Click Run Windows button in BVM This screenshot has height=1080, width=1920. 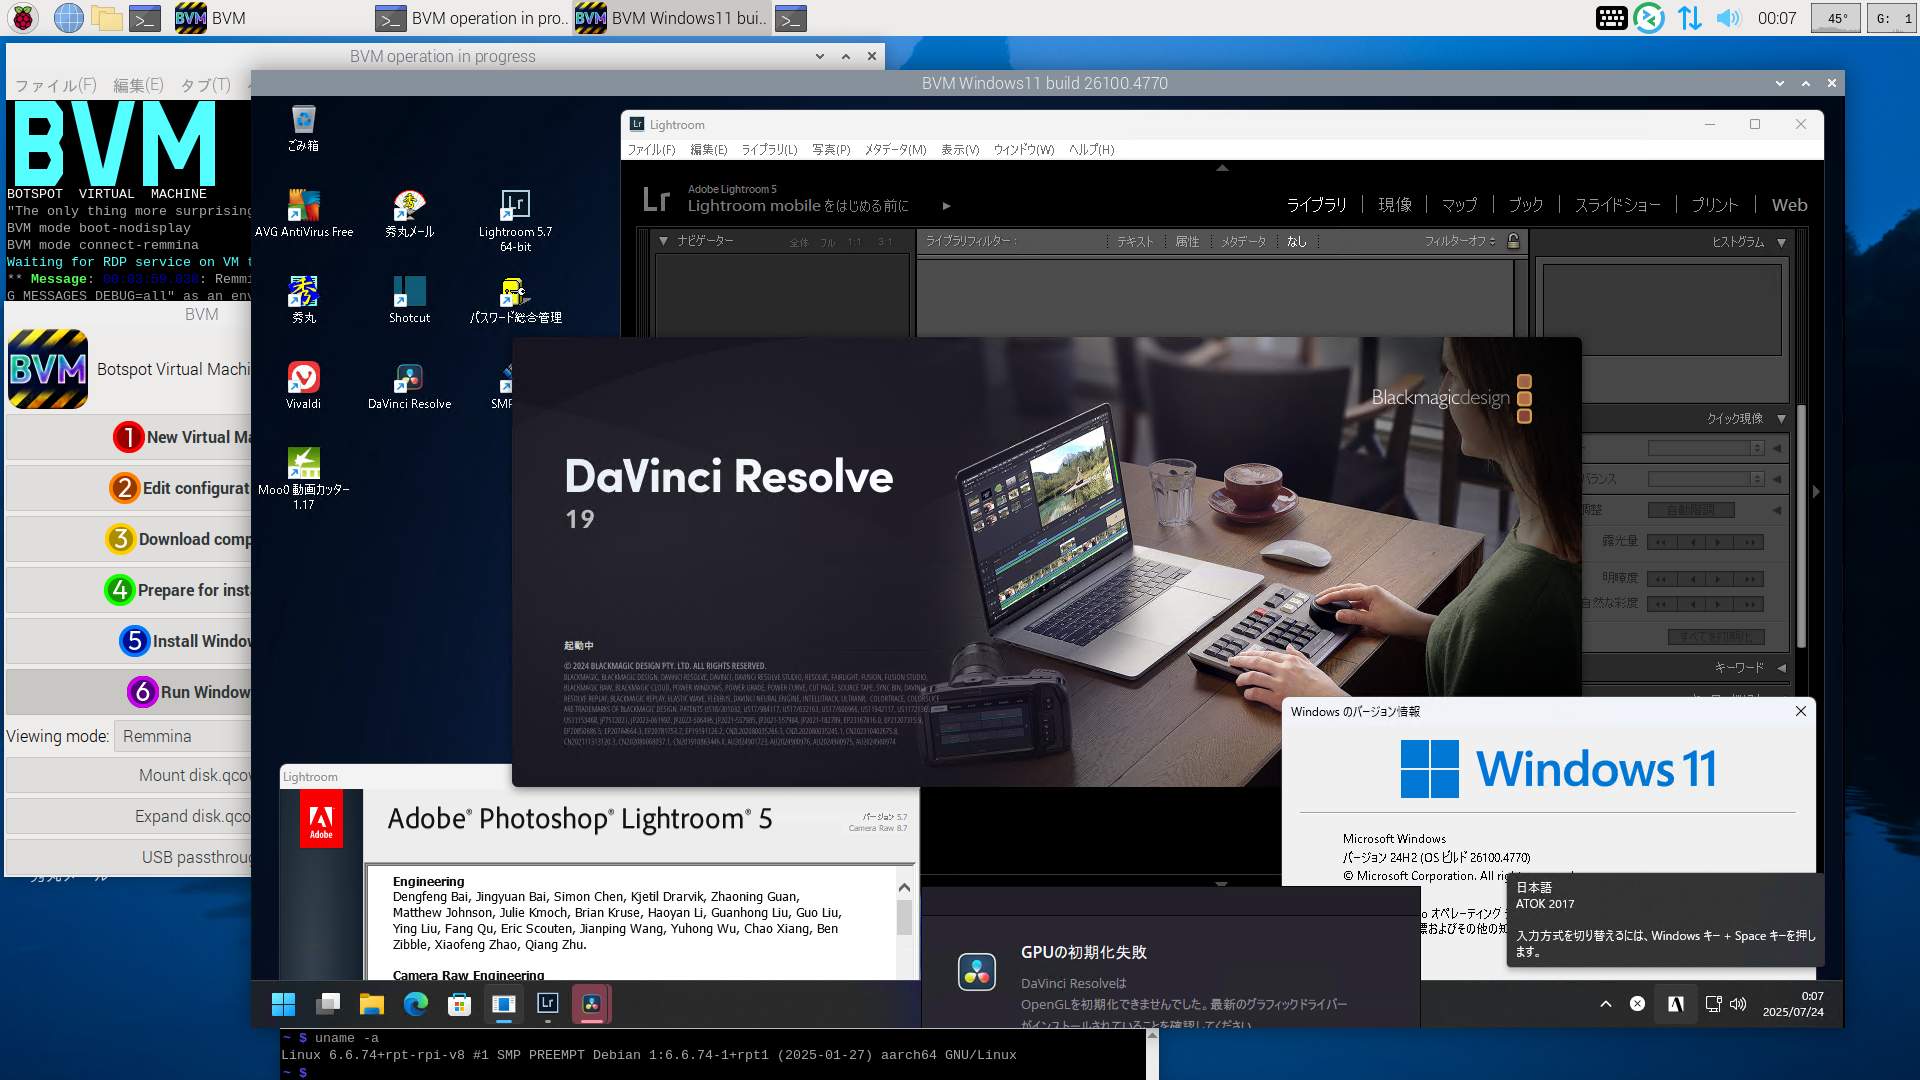click(x=128, y=692)
